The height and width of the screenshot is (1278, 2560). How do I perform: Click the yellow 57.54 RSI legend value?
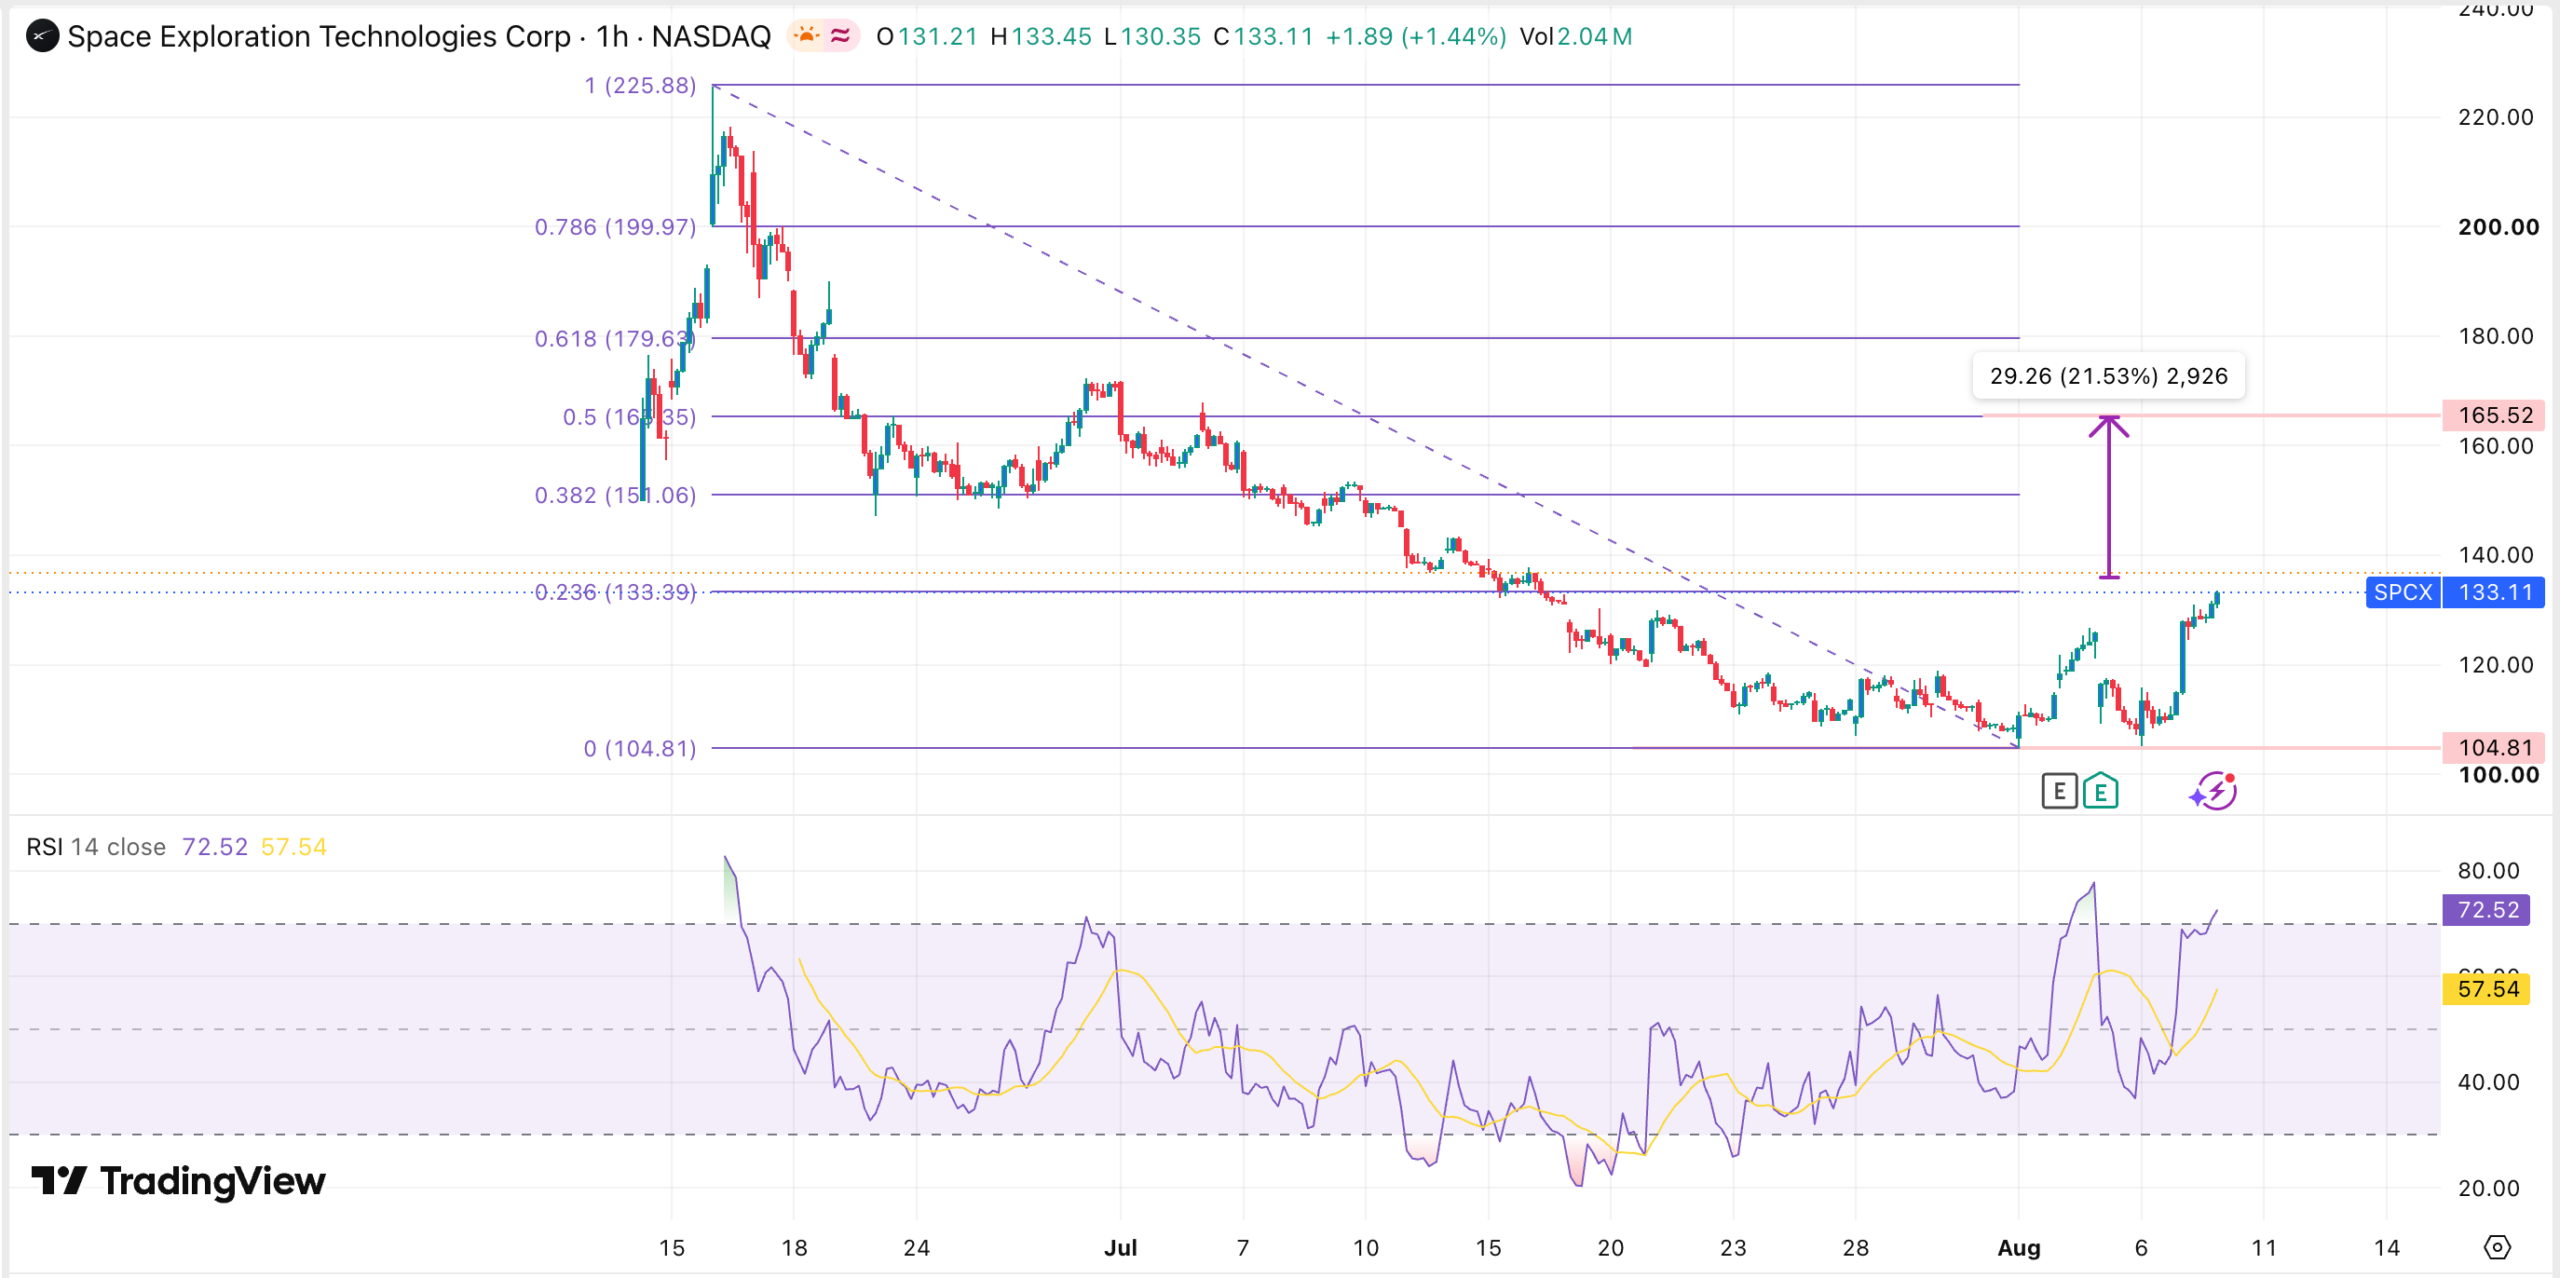294,847
